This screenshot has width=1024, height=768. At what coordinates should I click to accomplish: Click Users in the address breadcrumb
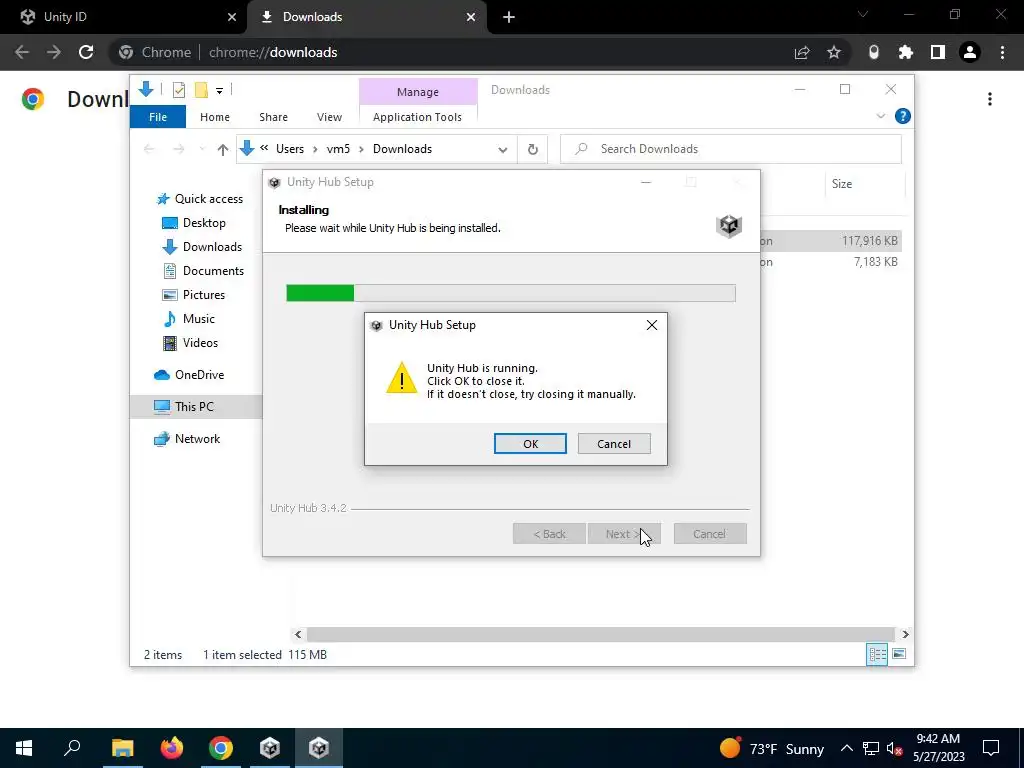click(x=290, y=149)
